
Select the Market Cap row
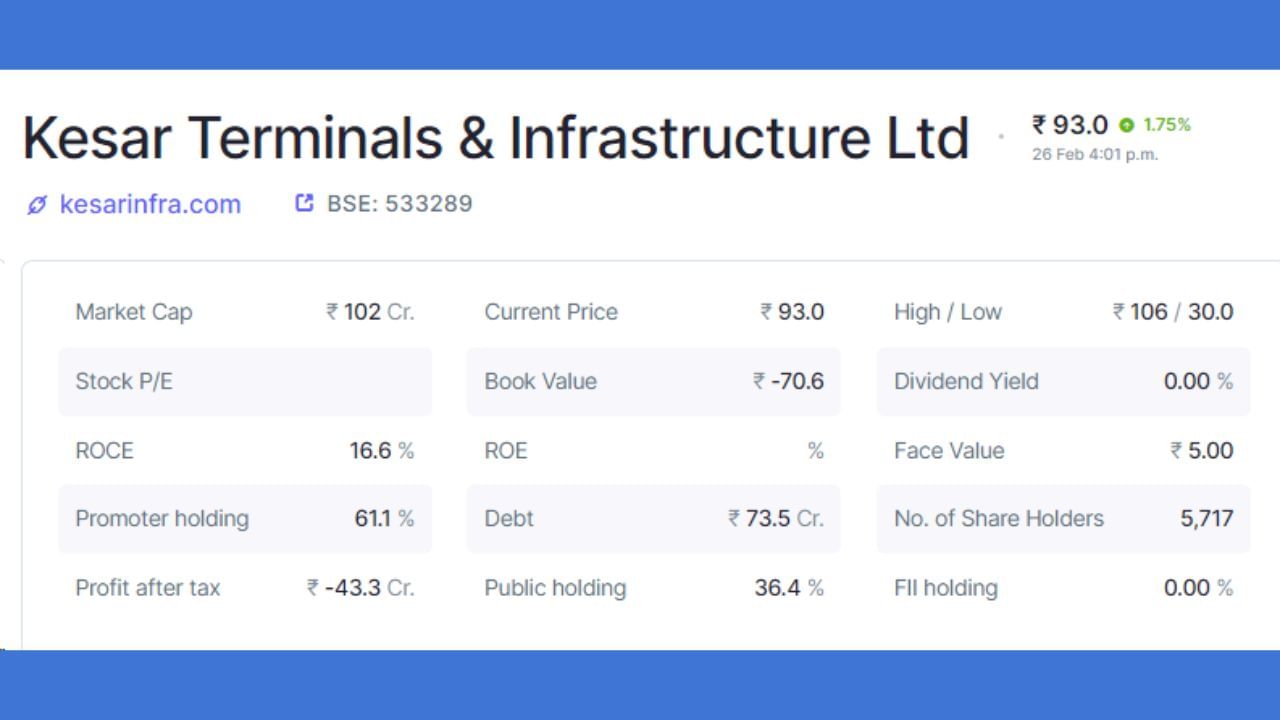coord(245,312)
